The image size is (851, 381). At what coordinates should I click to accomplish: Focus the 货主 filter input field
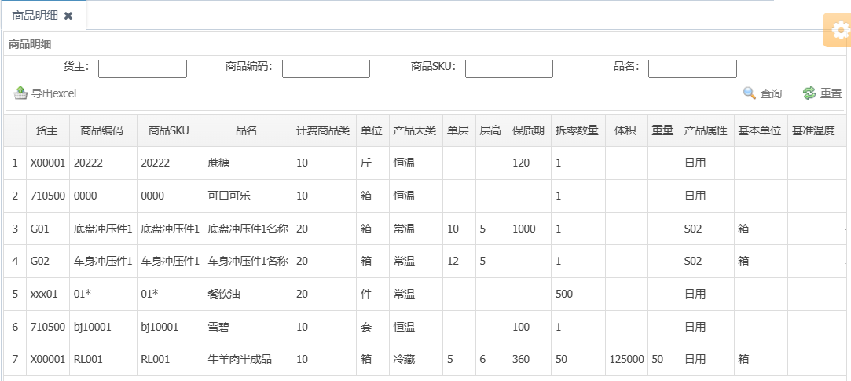142,67
